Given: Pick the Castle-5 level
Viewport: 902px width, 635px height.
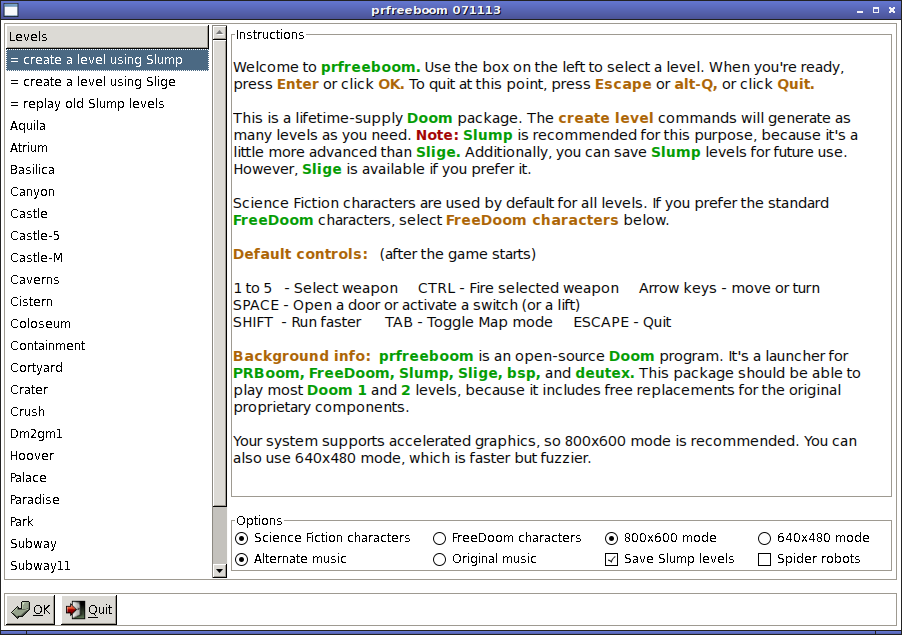Looking at the screenshot, I should pyautogui.click(x=108, y=236).
